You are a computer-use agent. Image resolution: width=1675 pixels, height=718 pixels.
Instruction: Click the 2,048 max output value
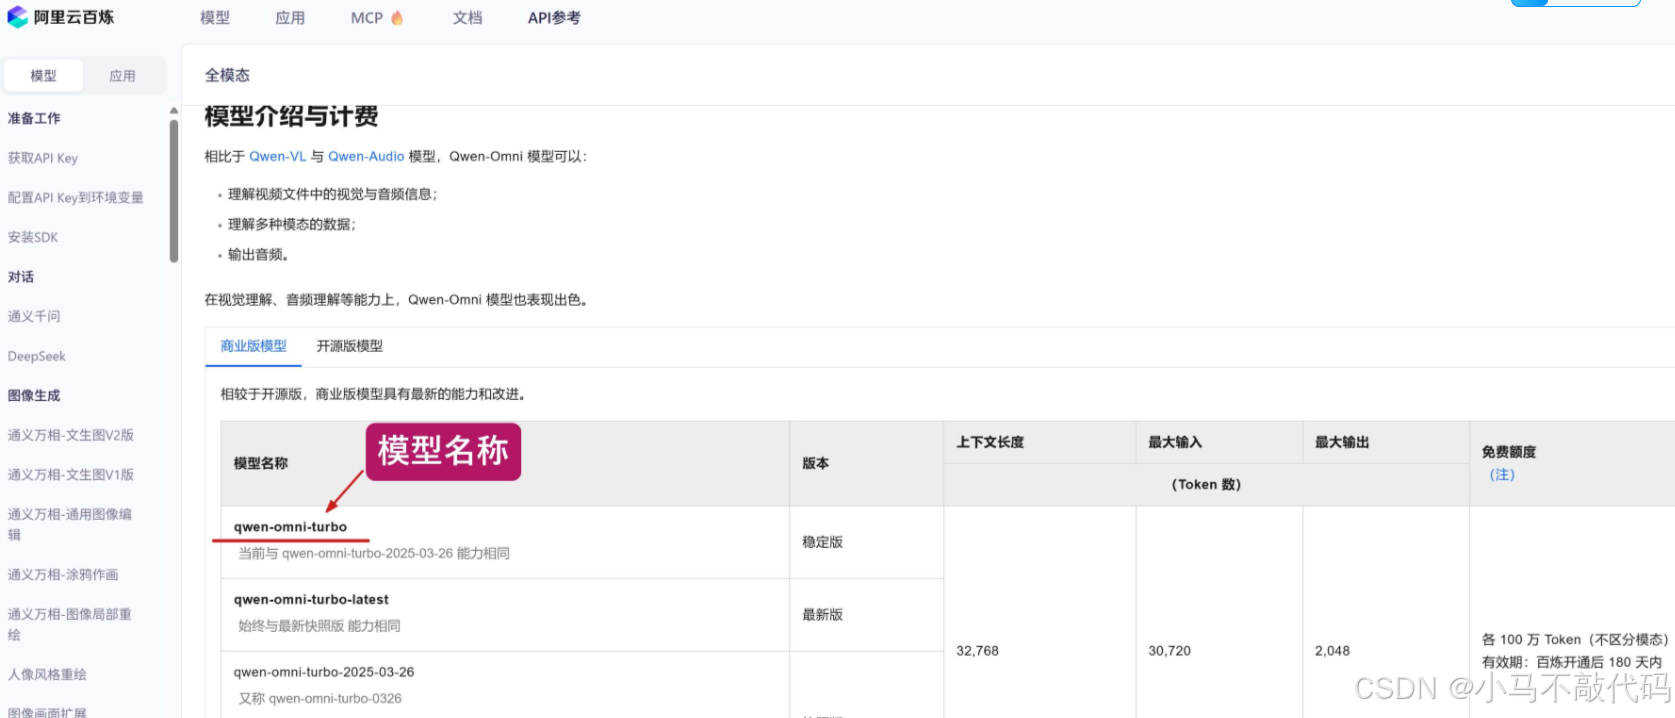1332,651
